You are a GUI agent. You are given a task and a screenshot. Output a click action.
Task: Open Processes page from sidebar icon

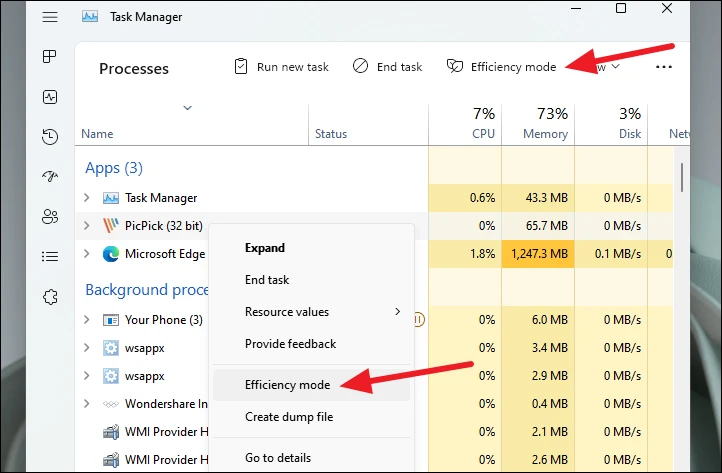click(49, 56)
